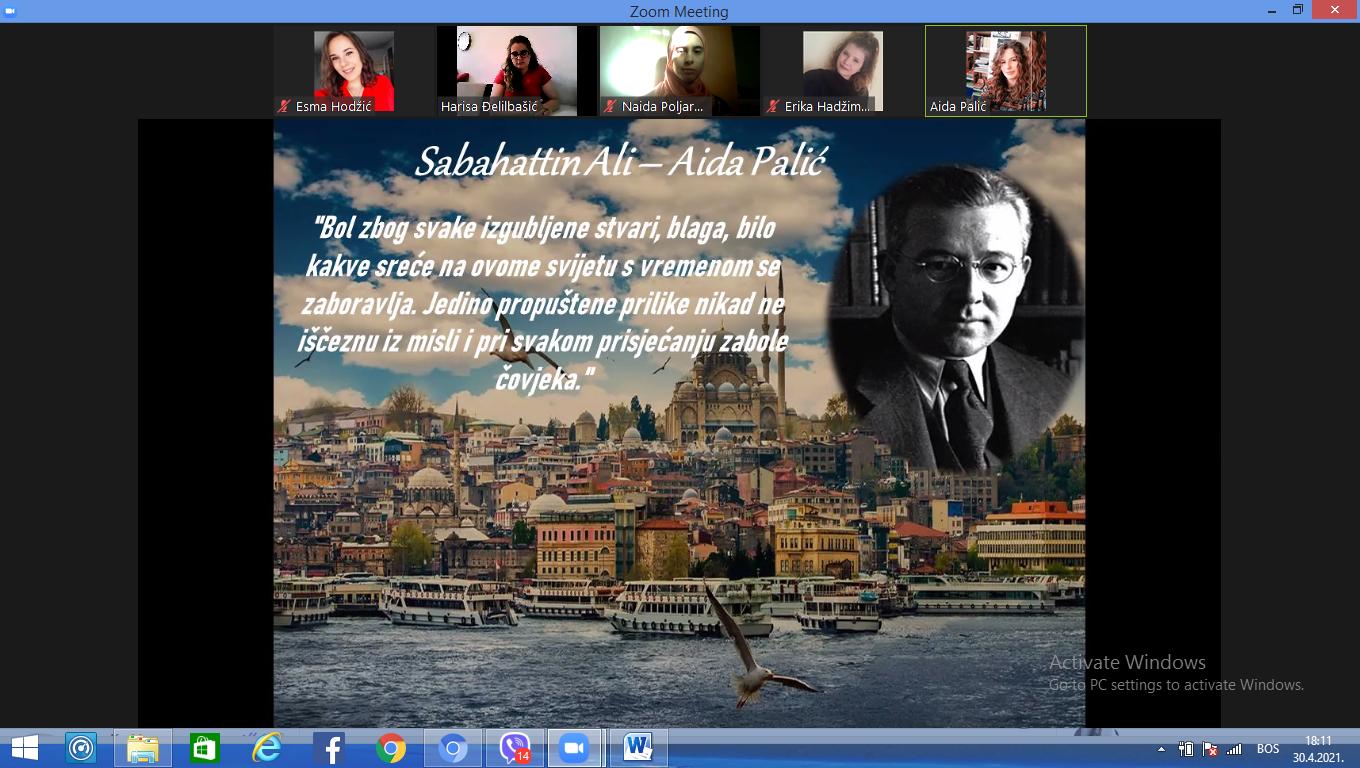
Task: Open the speedometer app in the taskbar
Action: tap(81, 748)
